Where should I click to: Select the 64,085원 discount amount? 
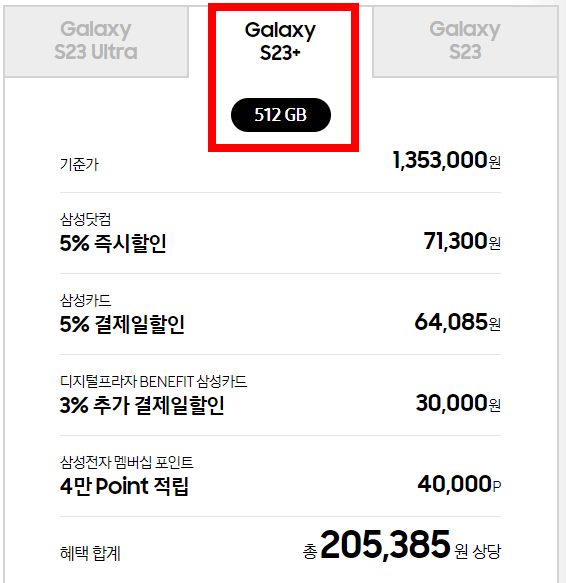pyautogui.click(x=457, y=322)
